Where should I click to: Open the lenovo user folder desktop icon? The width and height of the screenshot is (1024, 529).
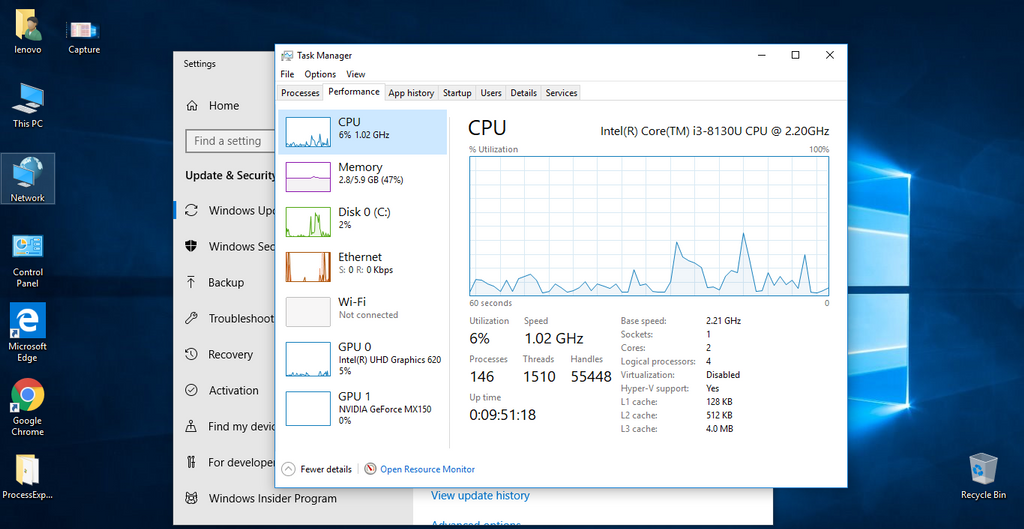(27, 31)
